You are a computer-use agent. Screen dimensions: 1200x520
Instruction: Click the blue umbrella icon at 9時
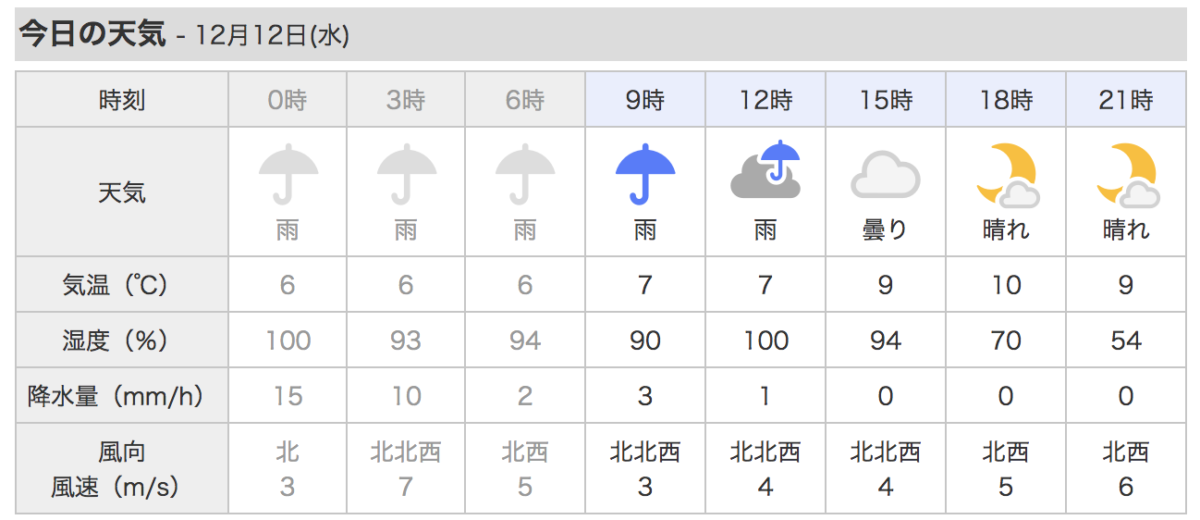pos(645,174)
